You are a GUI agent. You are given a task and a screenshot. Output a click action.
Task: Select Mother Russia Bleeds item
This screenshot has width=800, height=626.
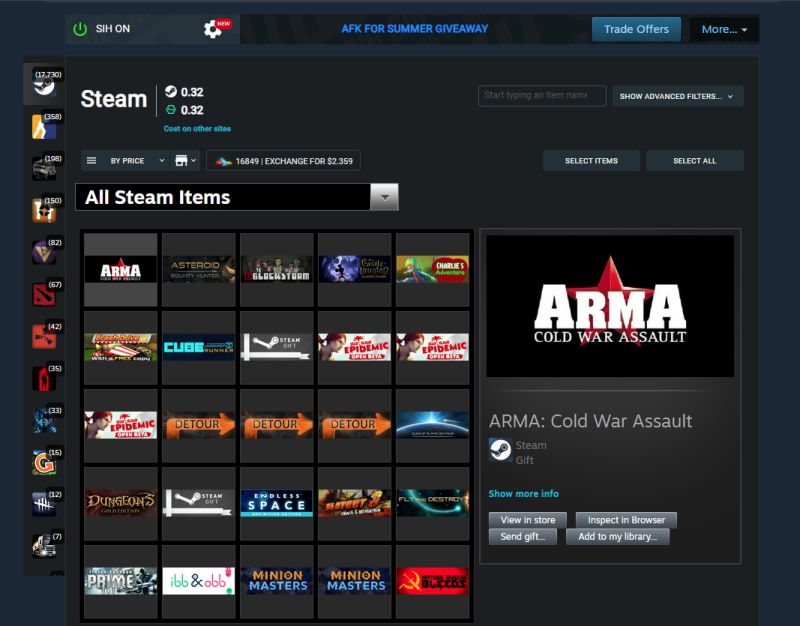(433, 582)
